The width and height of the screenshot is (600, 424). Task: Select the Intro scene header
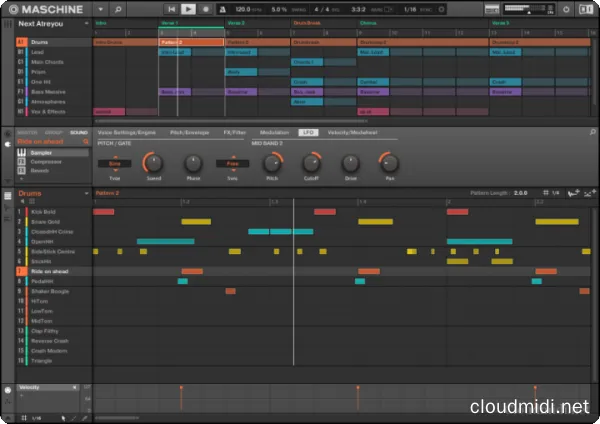101,23
